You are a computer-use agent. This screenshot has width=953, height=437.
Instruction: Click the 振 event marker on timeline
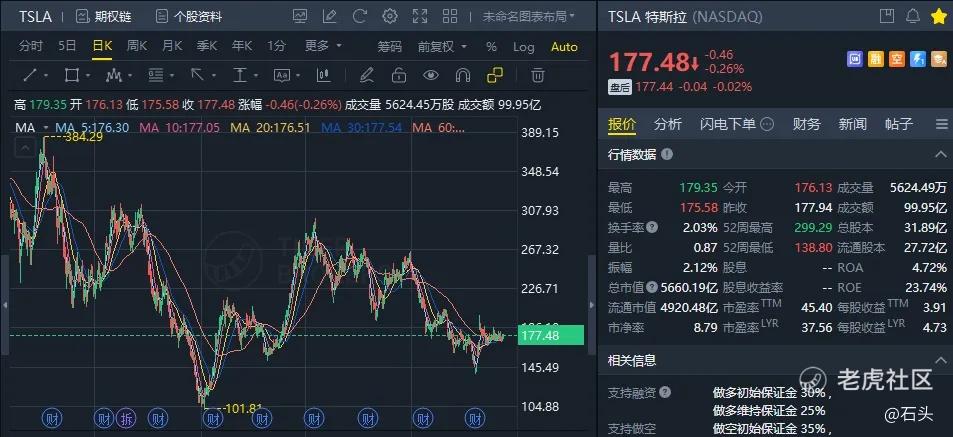click(125, 418)
